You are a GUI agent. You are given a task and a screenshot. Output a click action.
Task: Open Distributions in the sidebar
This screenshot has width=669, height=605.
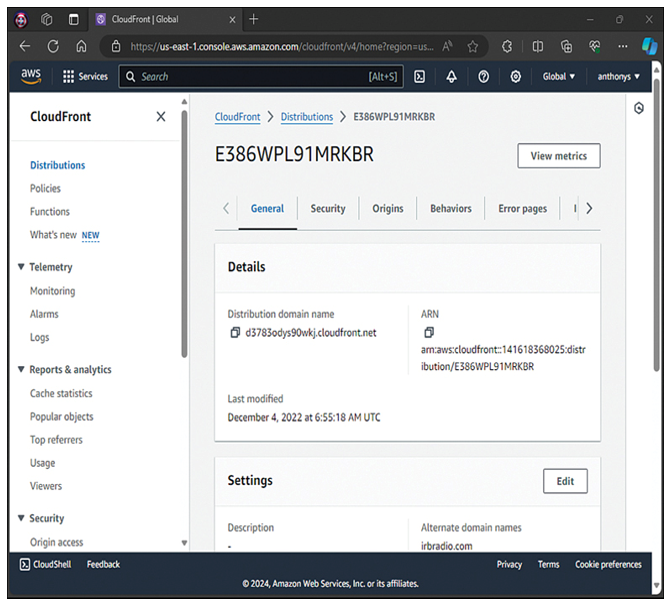click(58, 165)
